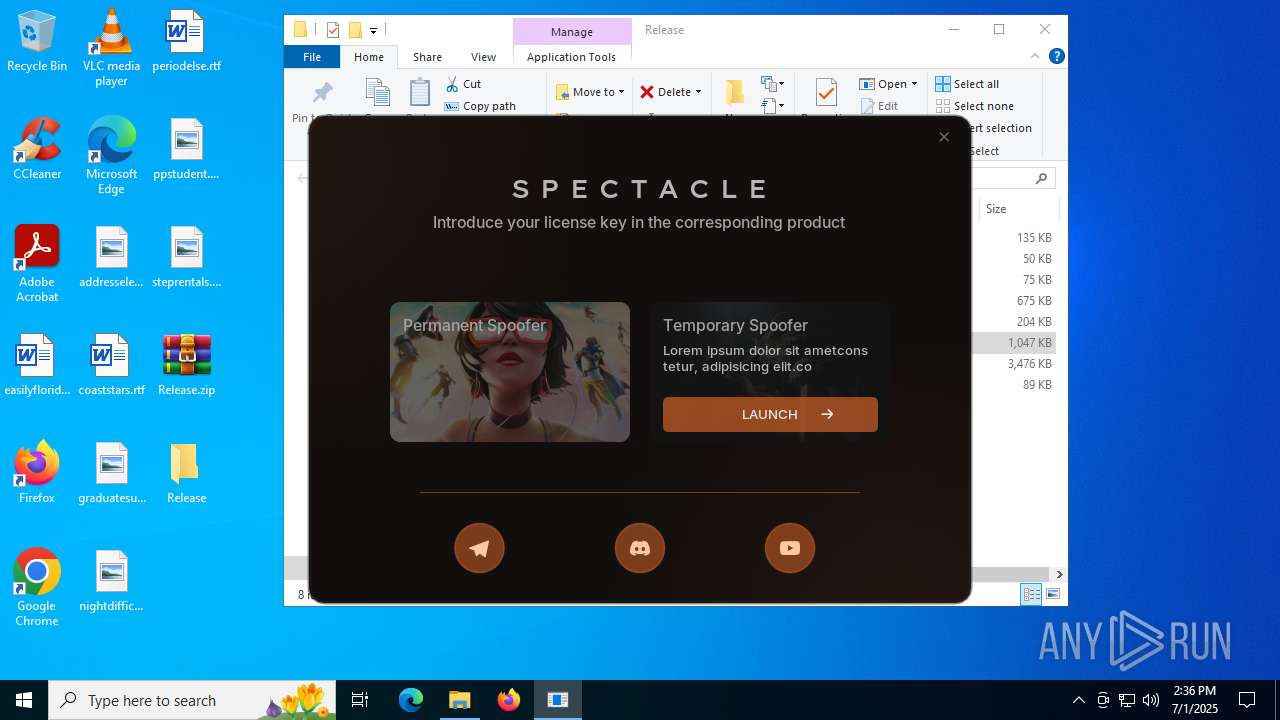This screenshot has height=720, width=1280.
Task: Select the steprentals image file icon
Action: pyautogui.click(x=186, y=258)
